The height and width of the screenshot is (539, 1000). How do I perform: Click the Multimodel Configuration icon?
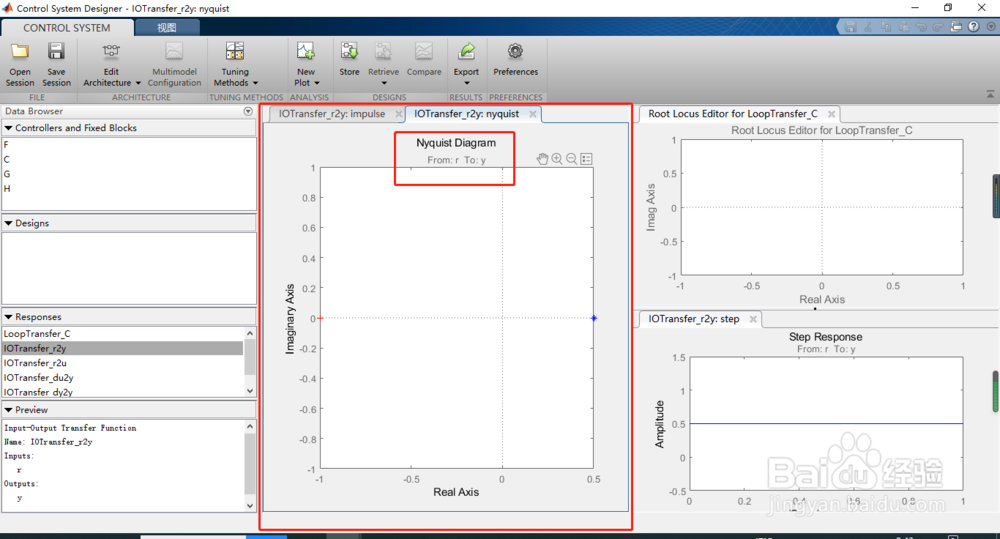[x=174, y=52]
